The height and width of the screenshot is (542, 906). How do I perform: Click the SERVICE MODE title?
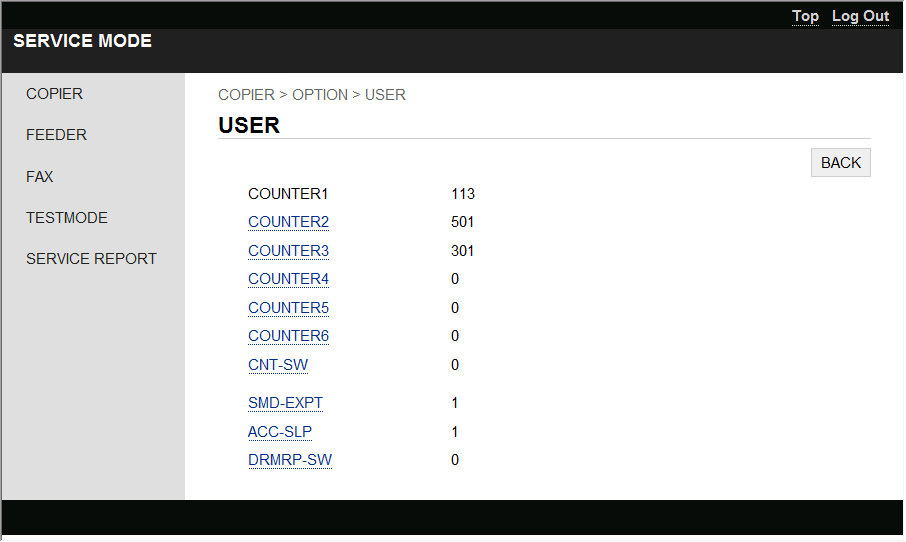pyautogui.click(x=83, y=41)
